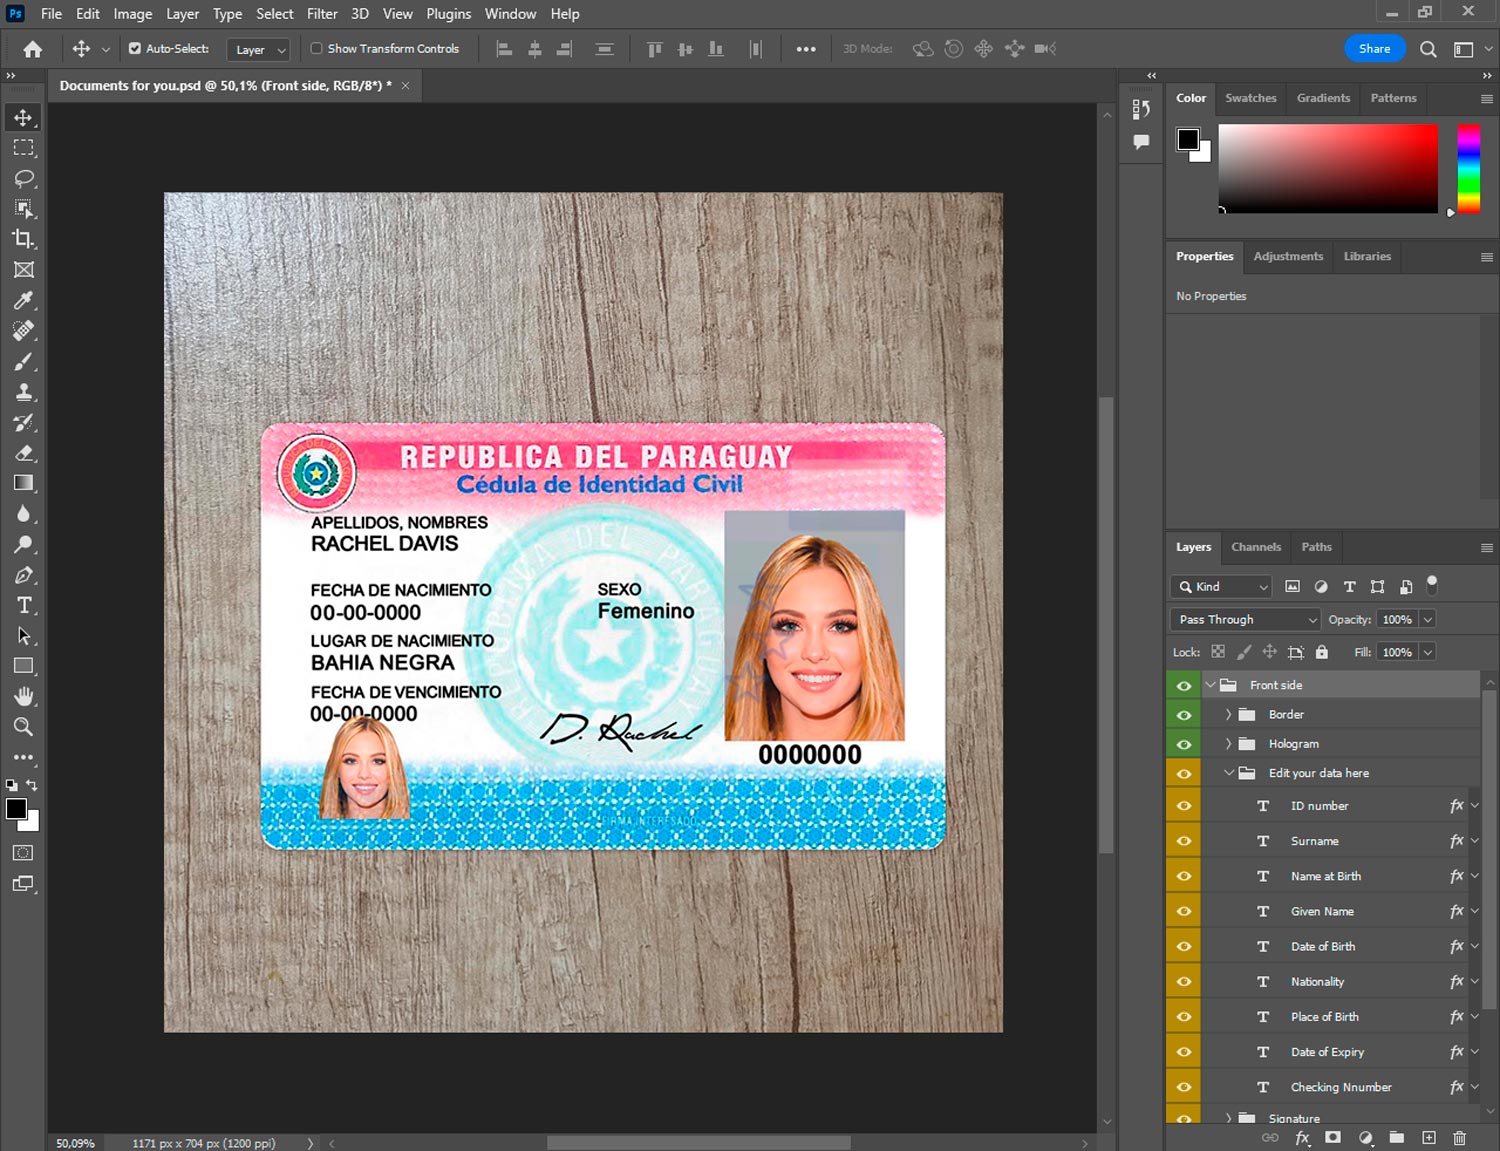Screen dimensions: 1500x1151
Task: Open the Filter menu
Action: (x=322, y=14)
